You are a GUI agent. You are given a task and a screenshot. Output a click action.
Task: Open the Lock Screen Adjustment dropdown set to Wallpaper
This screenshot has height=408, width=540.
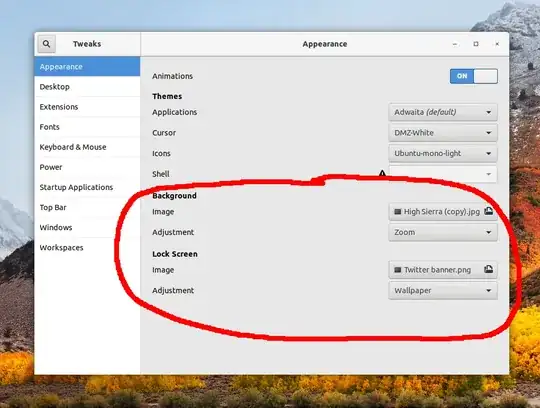[x=443, y=291]
